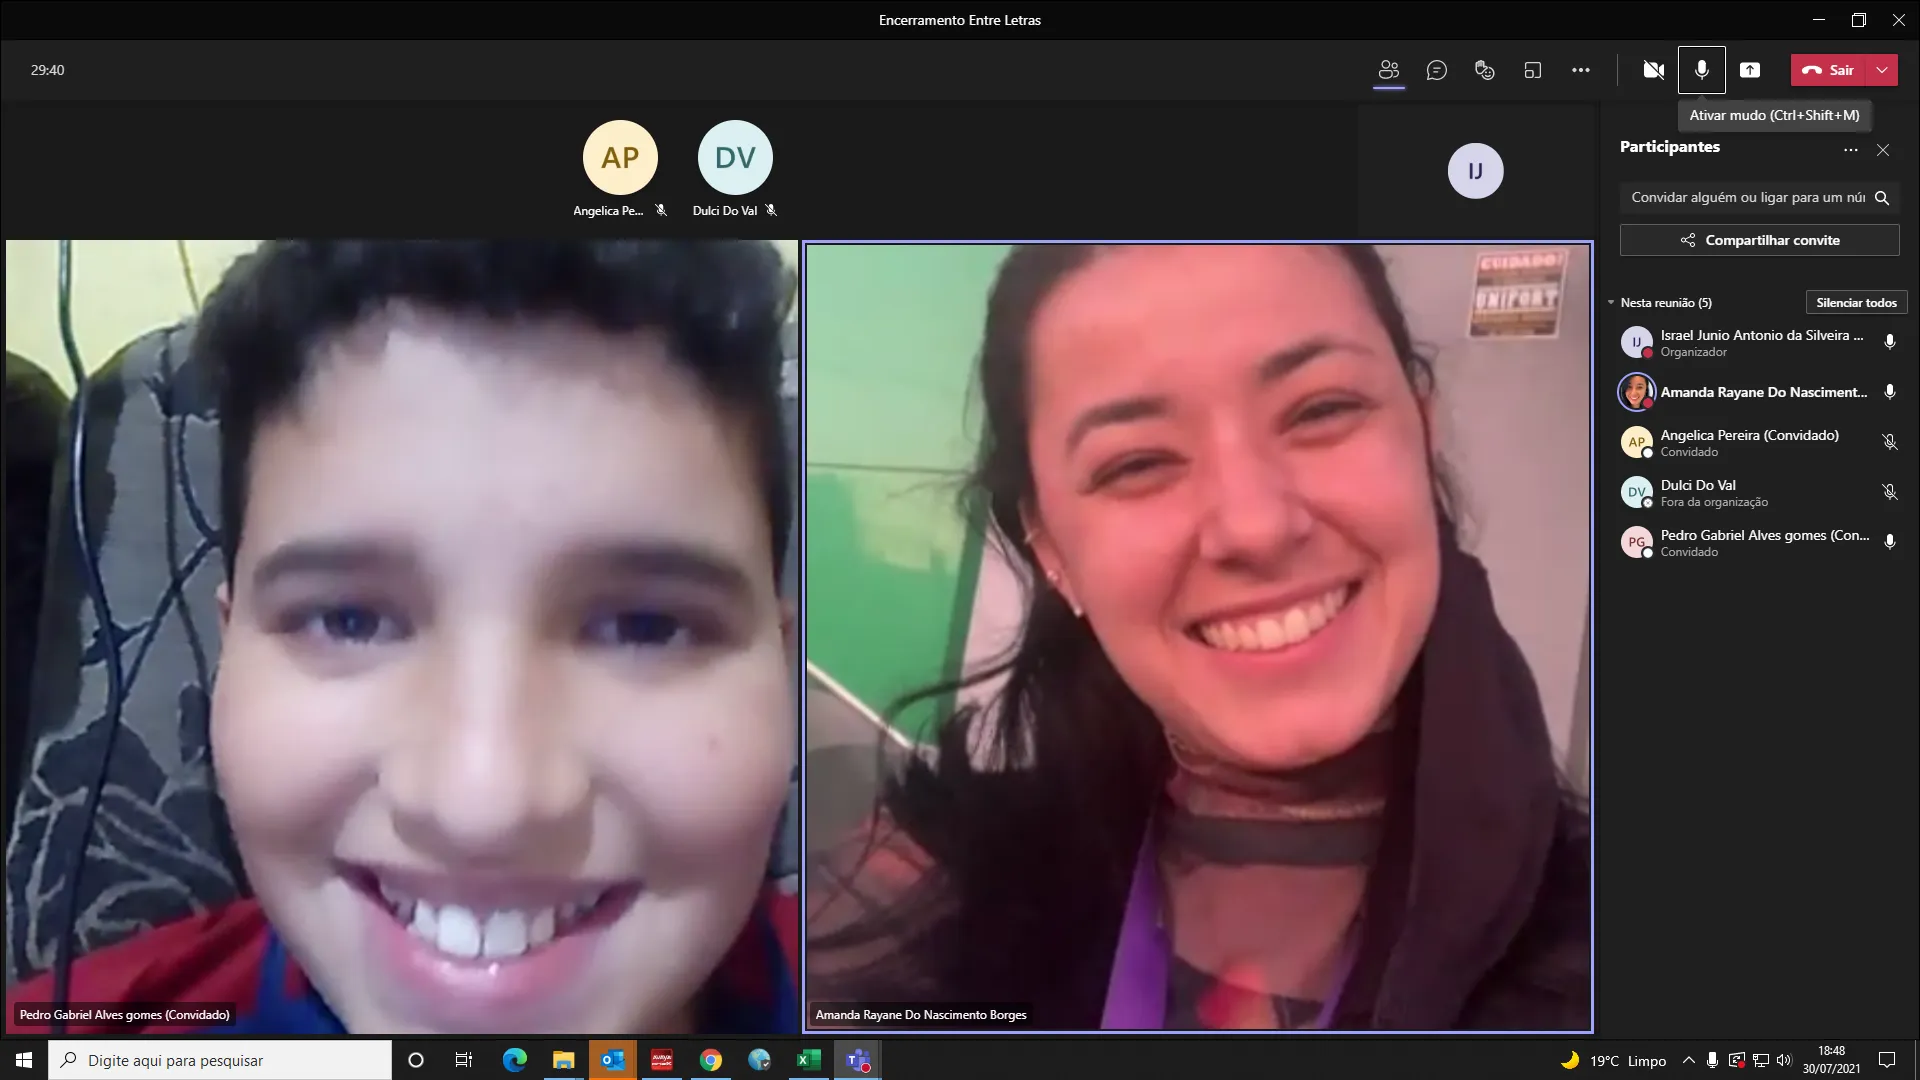The height and width of the screenshot is (1080, 1920).
Task: Click the Compartilhar convite button
Action: tap(1759, 240)
